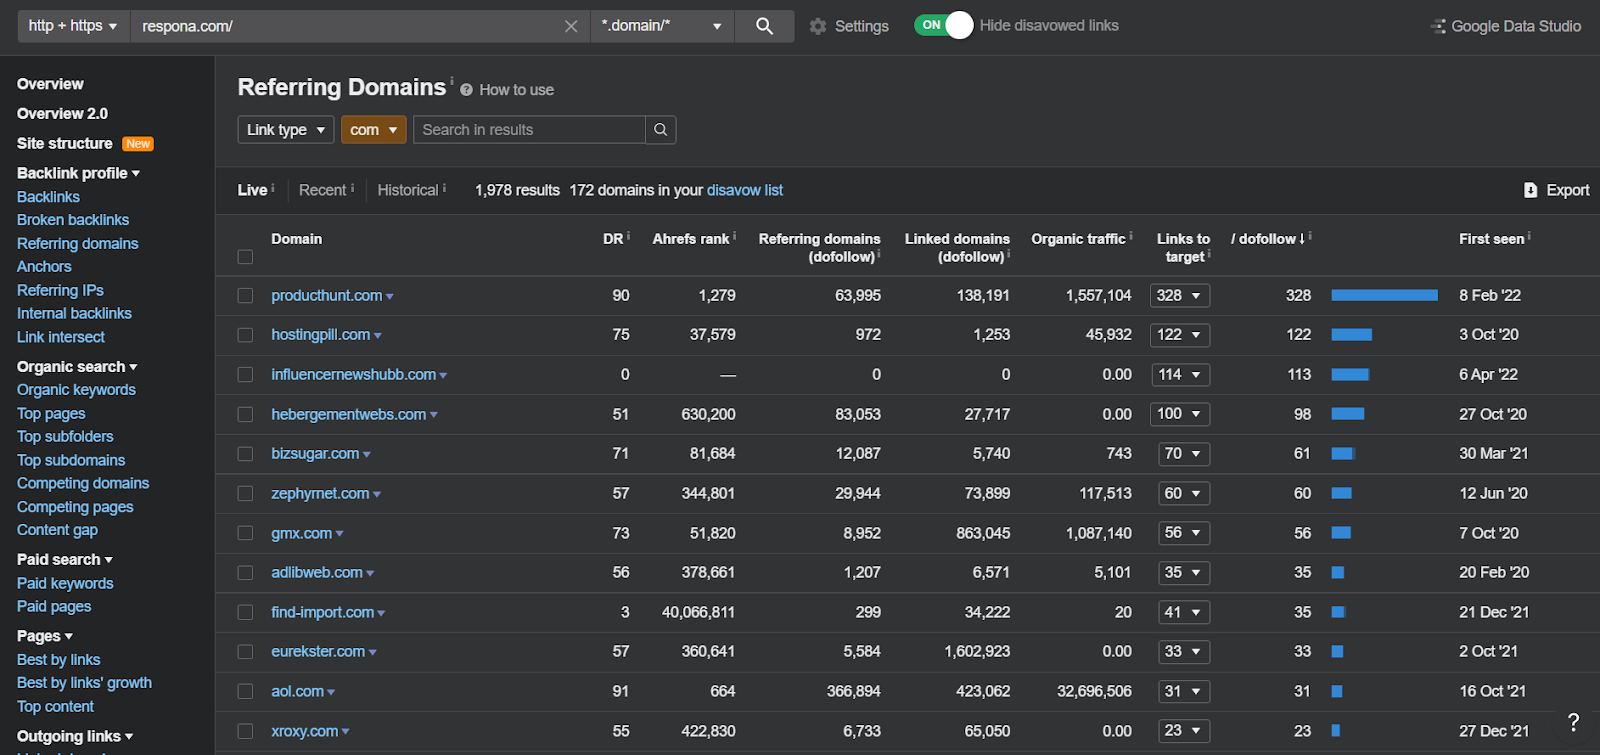
Task: Collapse the Paid search sidebar section
Action: 65,560
